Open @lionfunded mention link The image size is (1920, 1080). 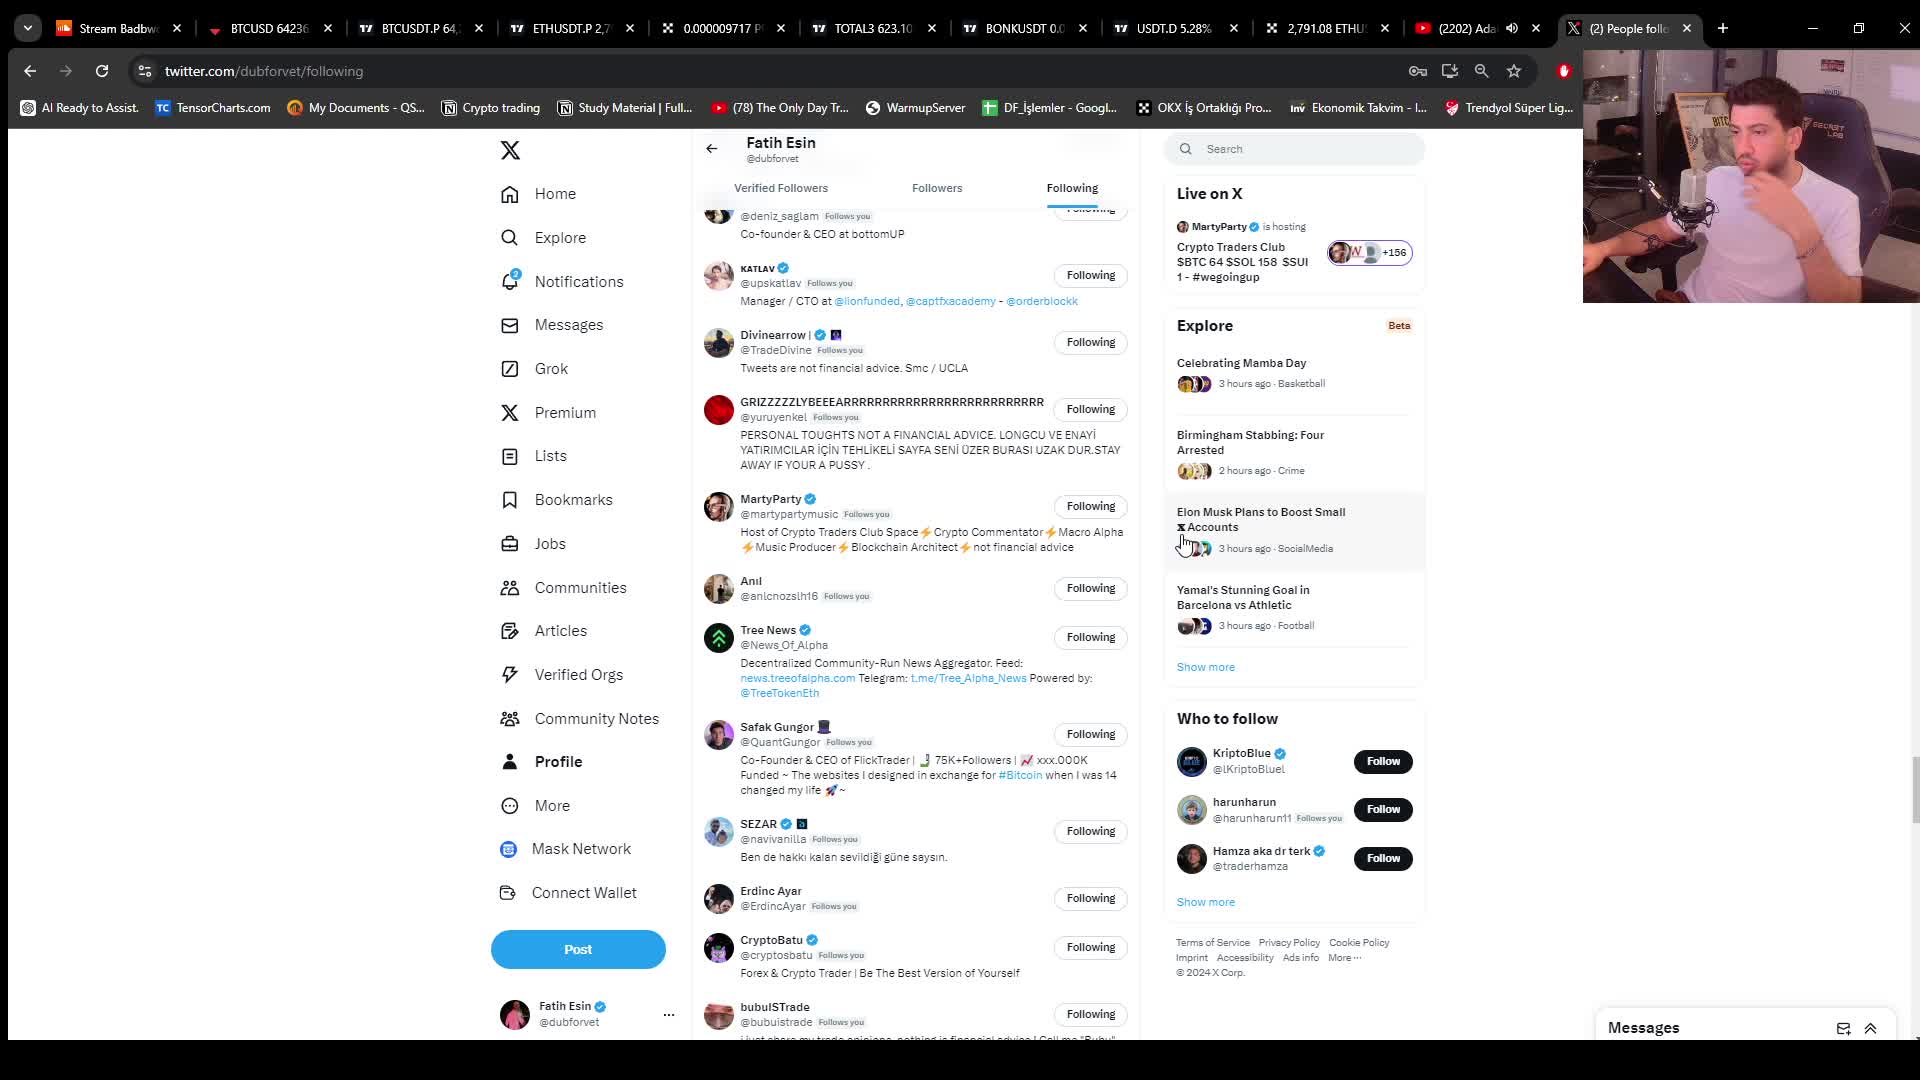867,301
